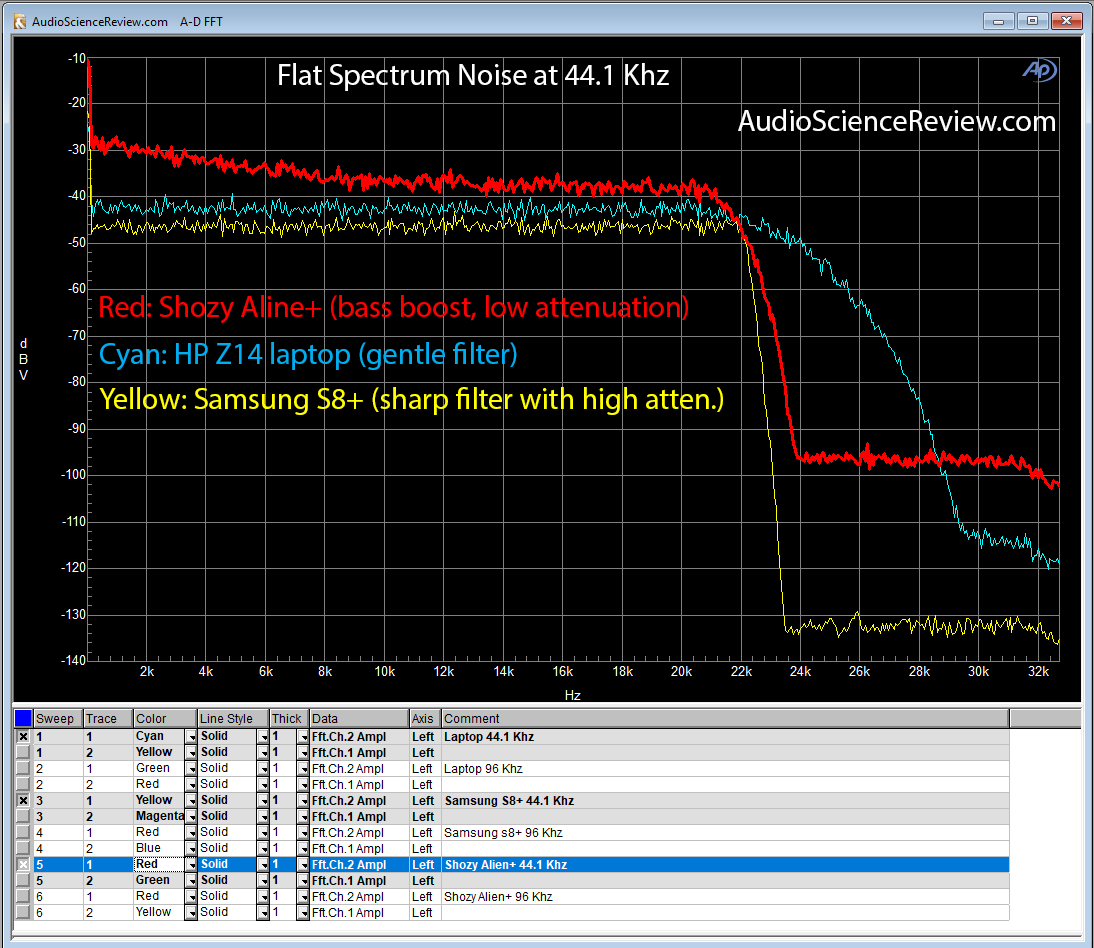
Task: Open Thick dropdown for Samsung s8+ 96 row
Action: point(303,833)
